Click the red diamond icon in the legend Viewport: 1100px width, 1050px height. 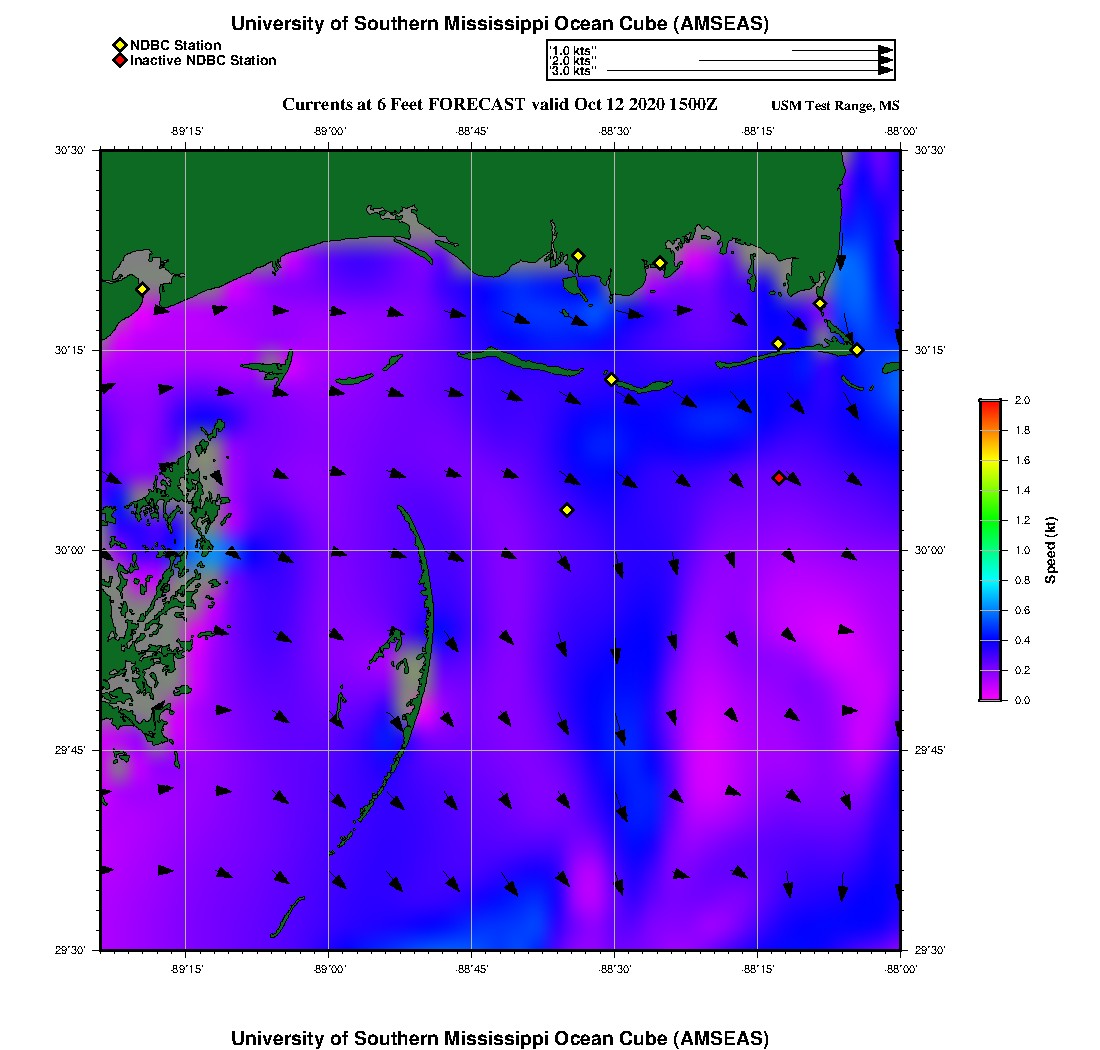[119, 61]
